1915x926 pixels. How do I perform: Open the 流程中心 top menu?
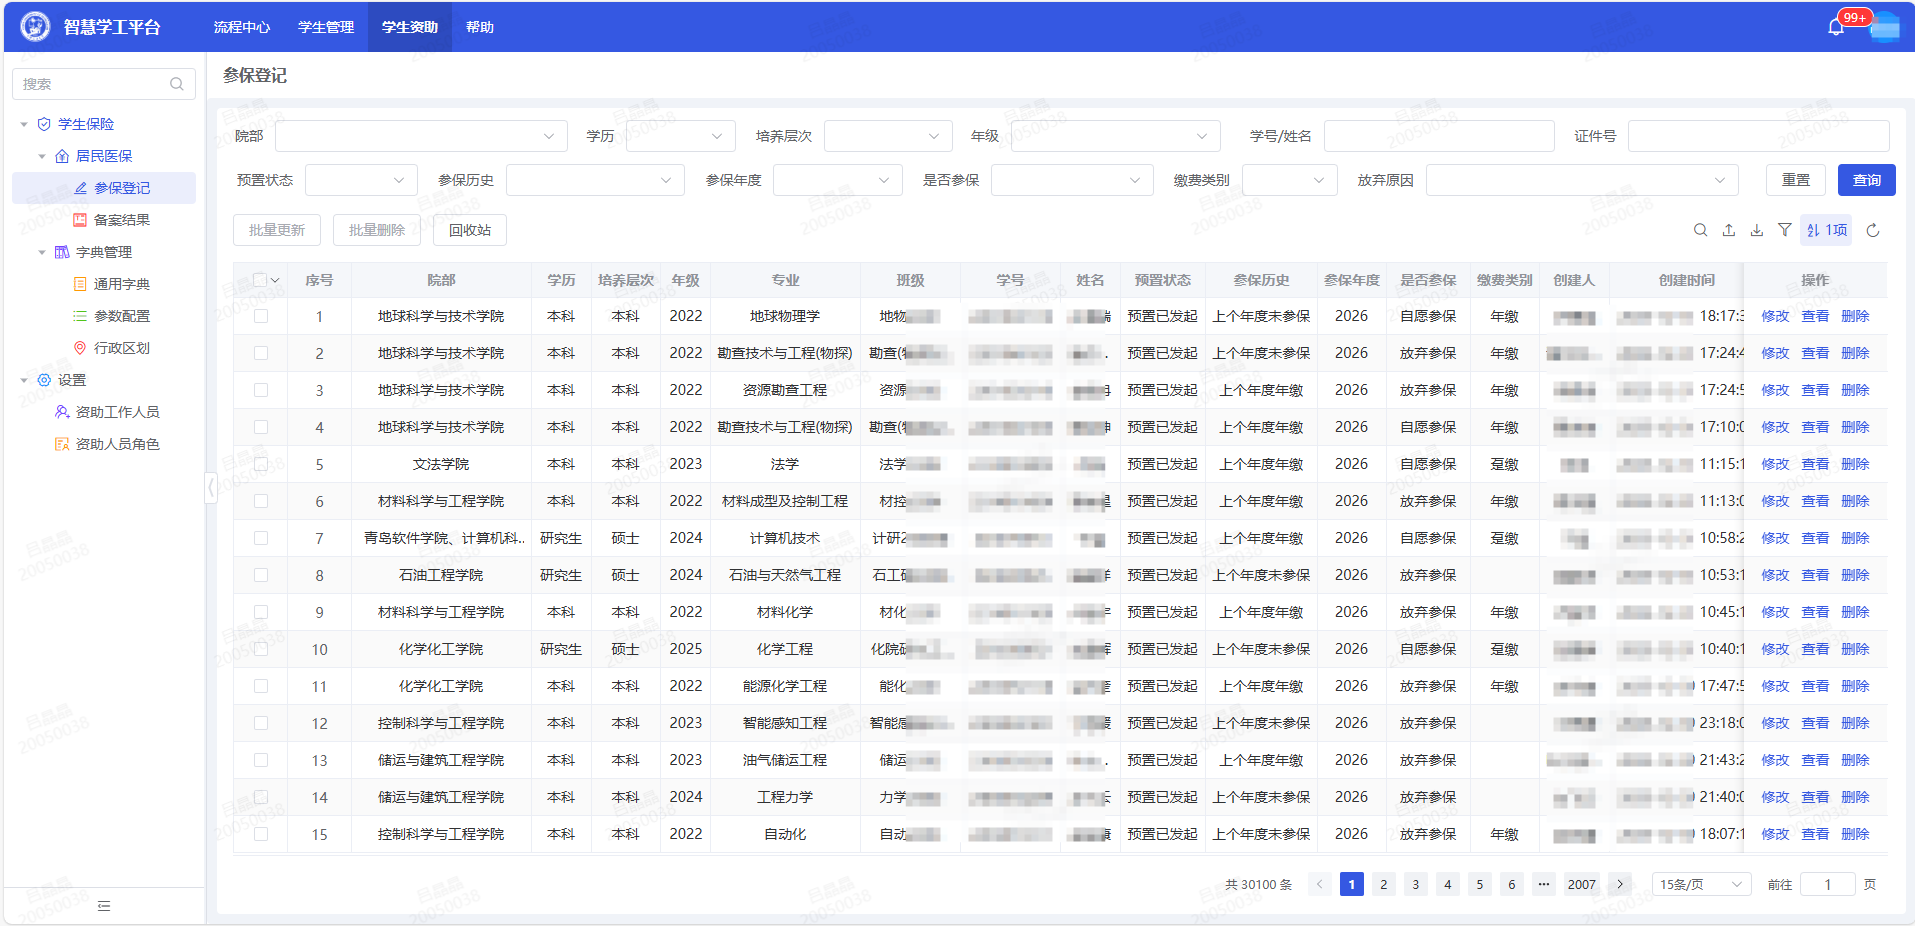point(241,27)
